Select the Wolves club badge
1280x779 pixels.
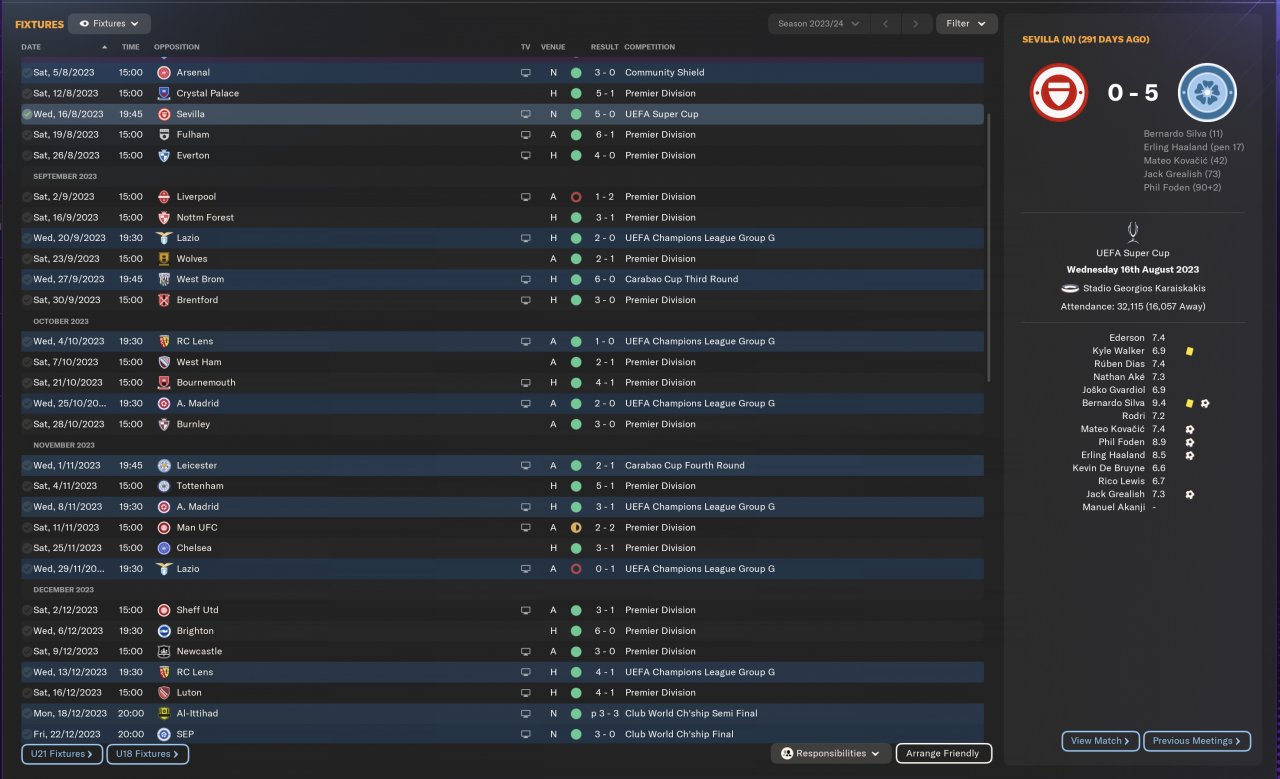tap(164, 259)
